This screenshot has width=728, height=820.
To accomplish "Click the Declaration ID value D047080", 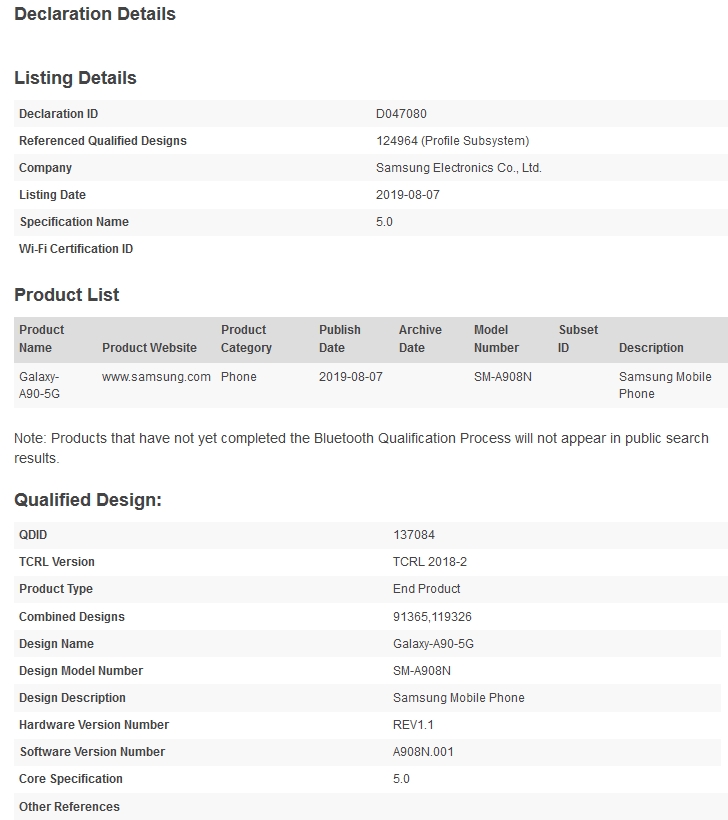I will tap(401, 114).
